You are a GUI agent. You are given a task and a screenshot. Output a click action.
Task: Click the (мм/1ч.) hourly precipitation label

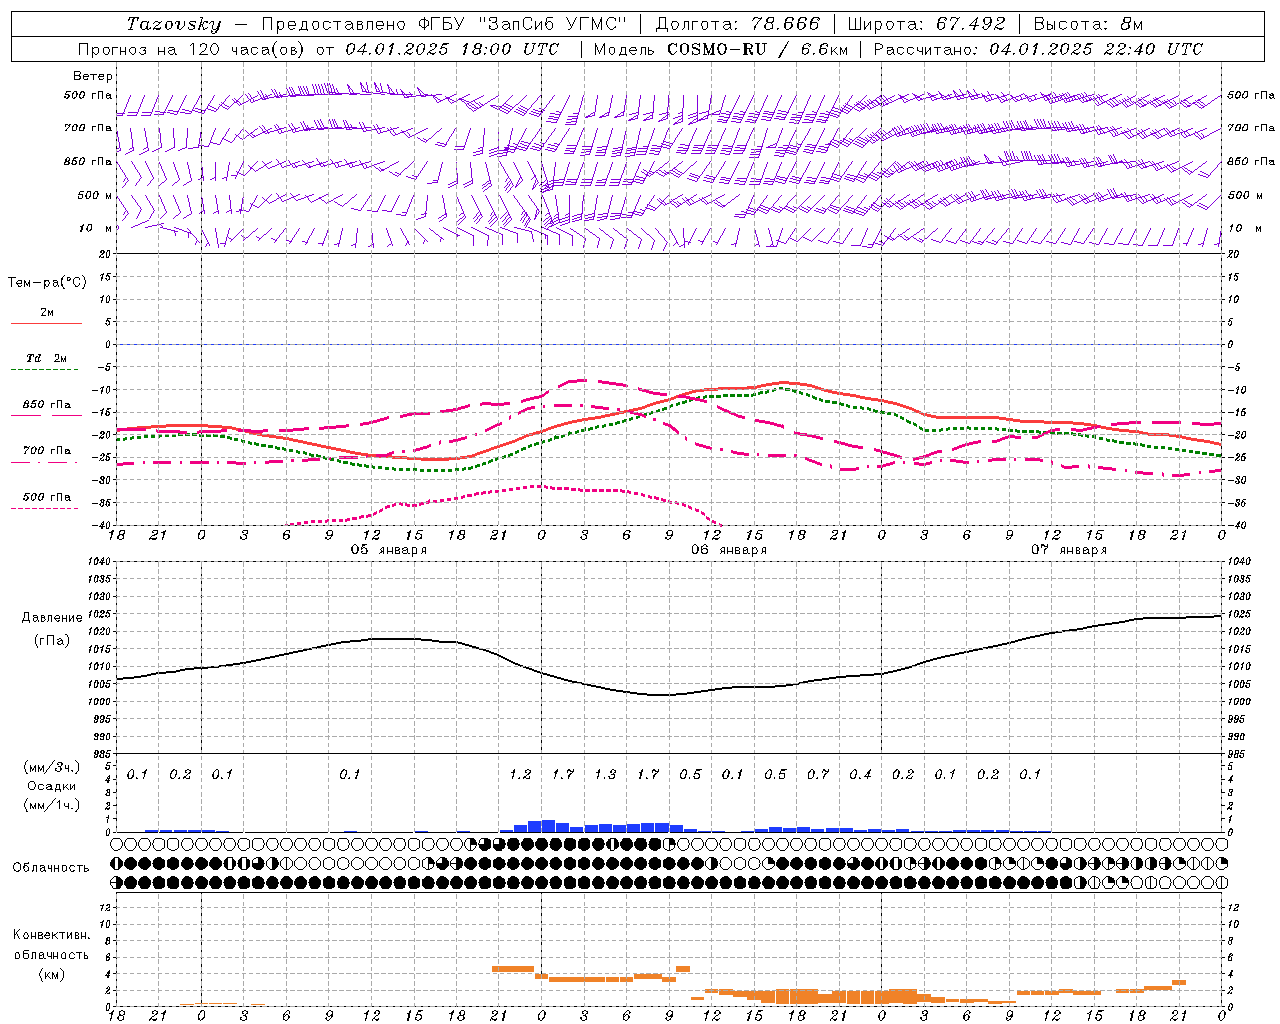tap(51, 805)
